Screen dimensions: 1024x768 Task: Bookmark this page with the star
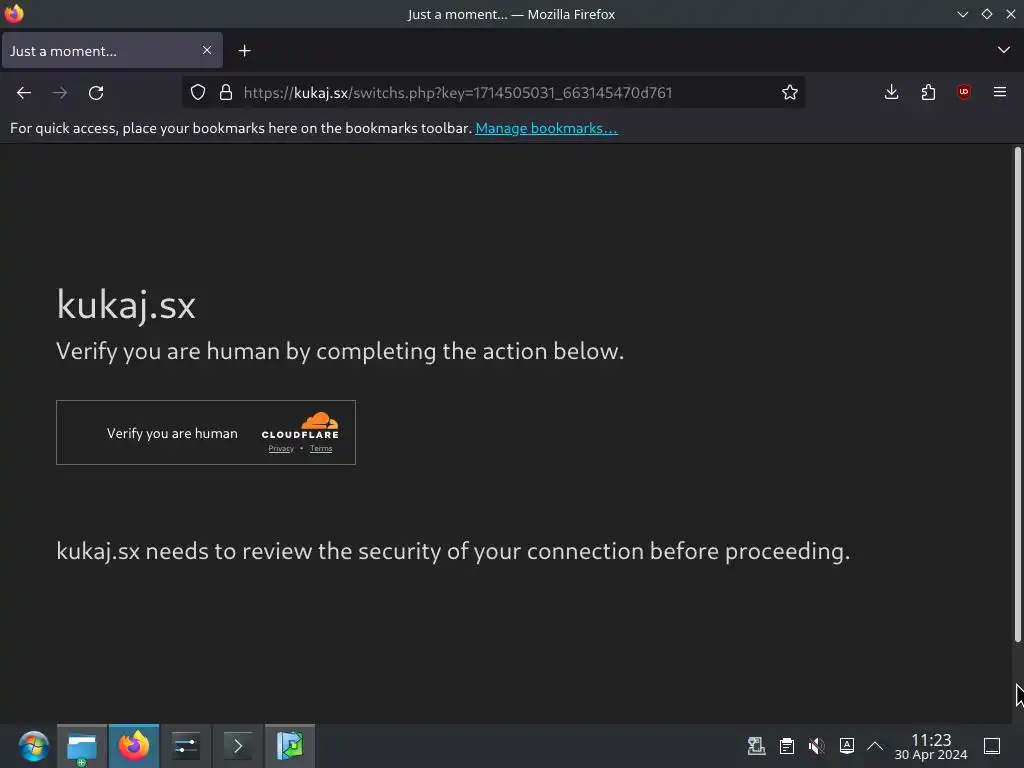tap(790, 93)
